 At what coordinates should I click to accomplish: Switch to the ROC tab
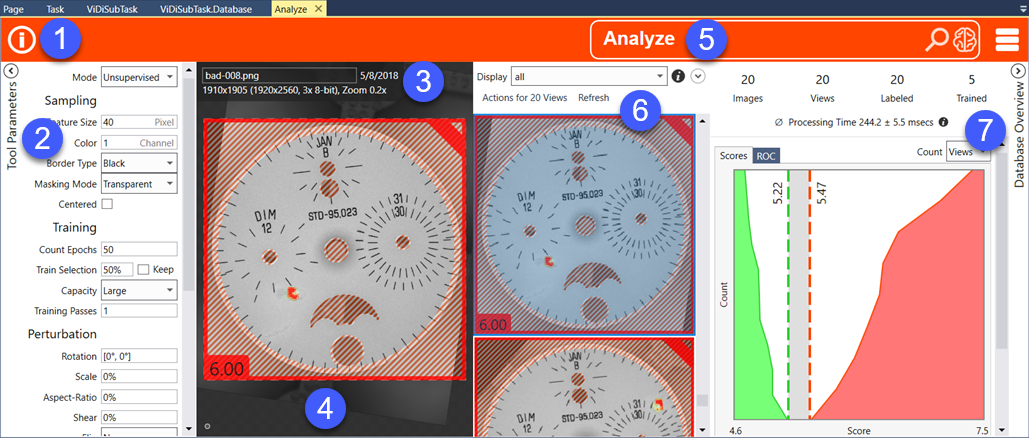pyautogui.click(x=766, y=156)
